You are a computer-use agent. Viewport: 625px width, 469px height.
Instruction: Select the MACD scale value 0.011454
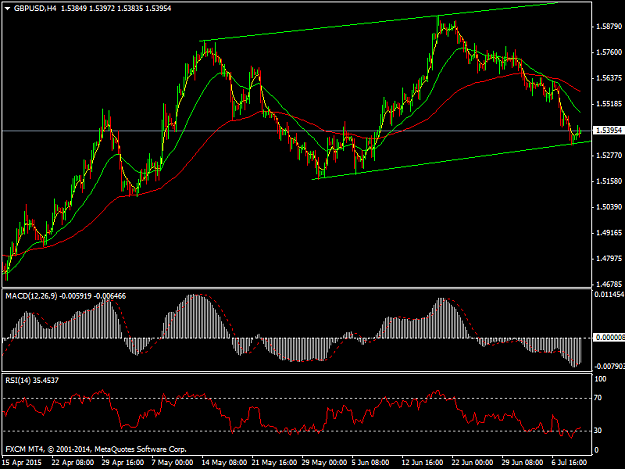tap(609, 294)
